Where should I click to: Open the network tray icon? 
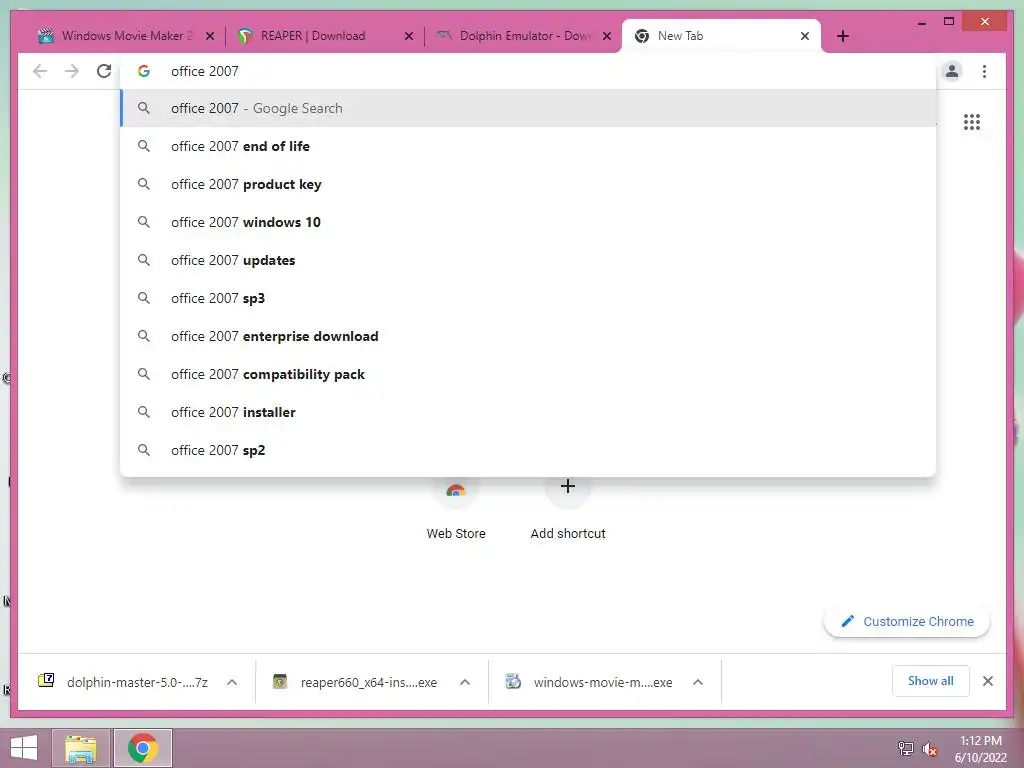(x=905, y=749)
